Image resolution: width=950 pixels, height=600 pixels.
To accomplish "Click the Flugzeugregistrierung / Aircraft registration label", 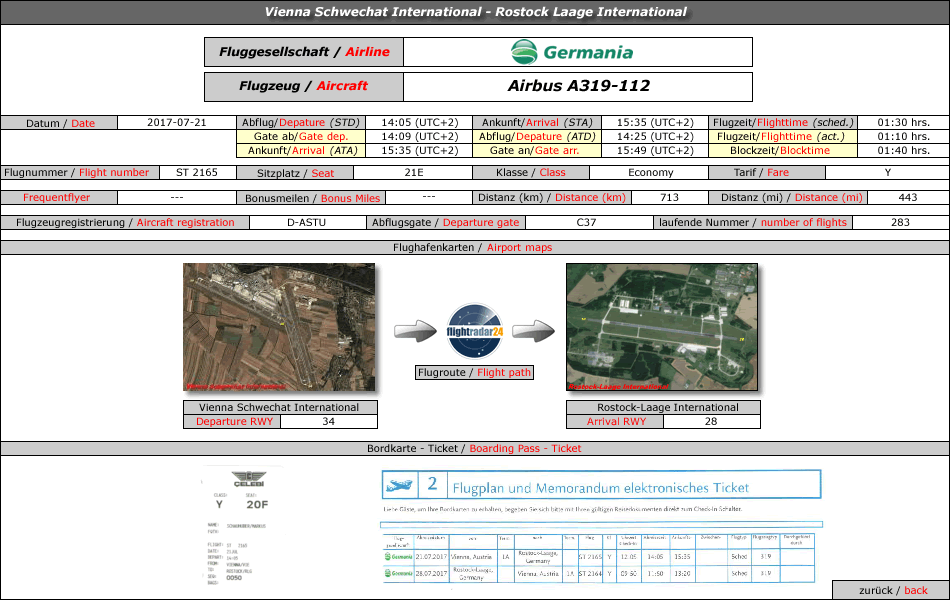I will pyautogui.click(x=125, y=222).
